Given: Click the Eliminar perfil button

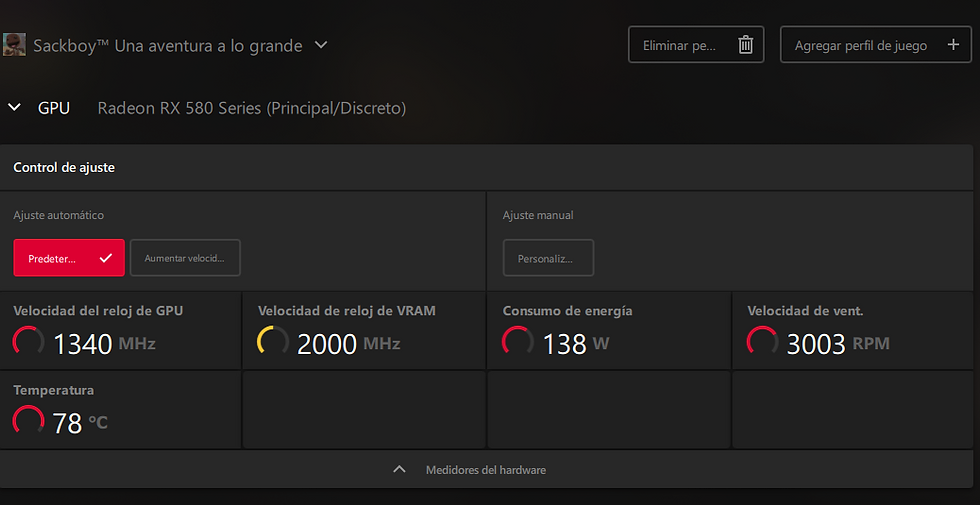Looking at the screenshot, I should point(696,44).
